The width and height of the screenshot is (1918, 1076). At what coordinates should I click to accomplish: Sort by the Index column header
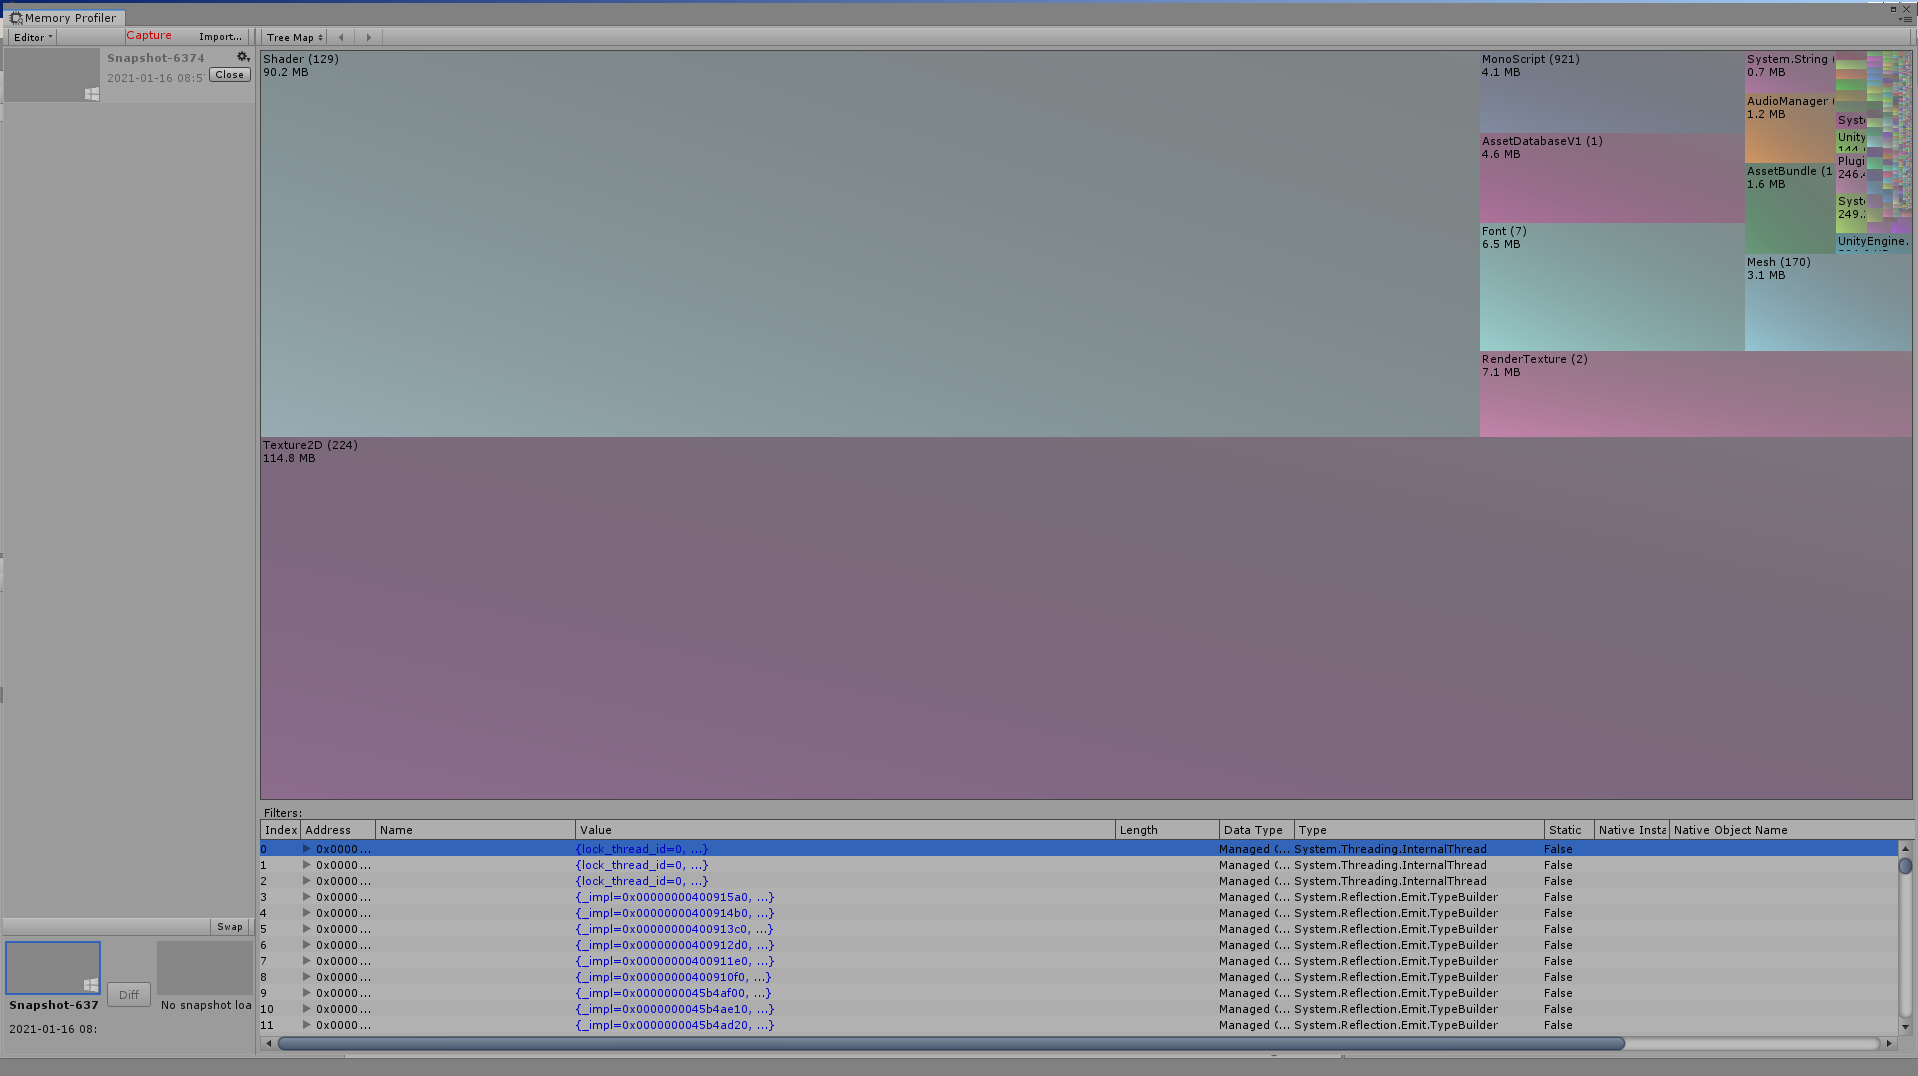281,830
